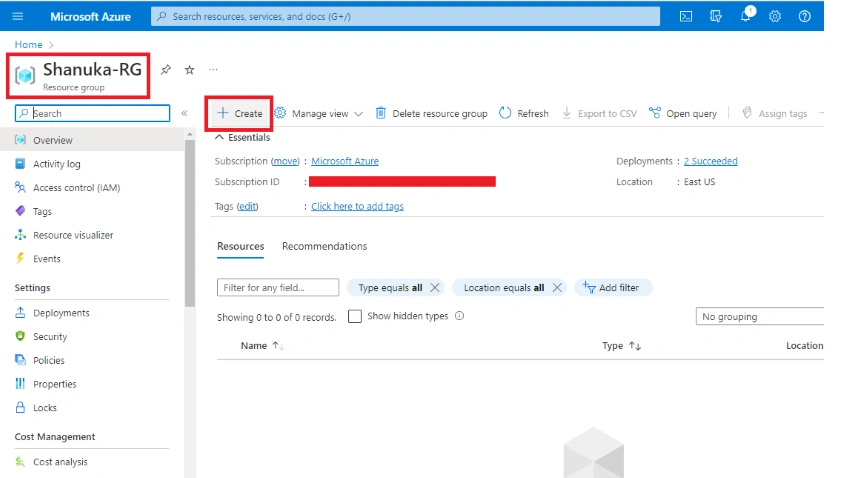Click the Cost analysis icon
This screenshot has height=478, width=850.
pyautogui.click(x=20, y=462)
